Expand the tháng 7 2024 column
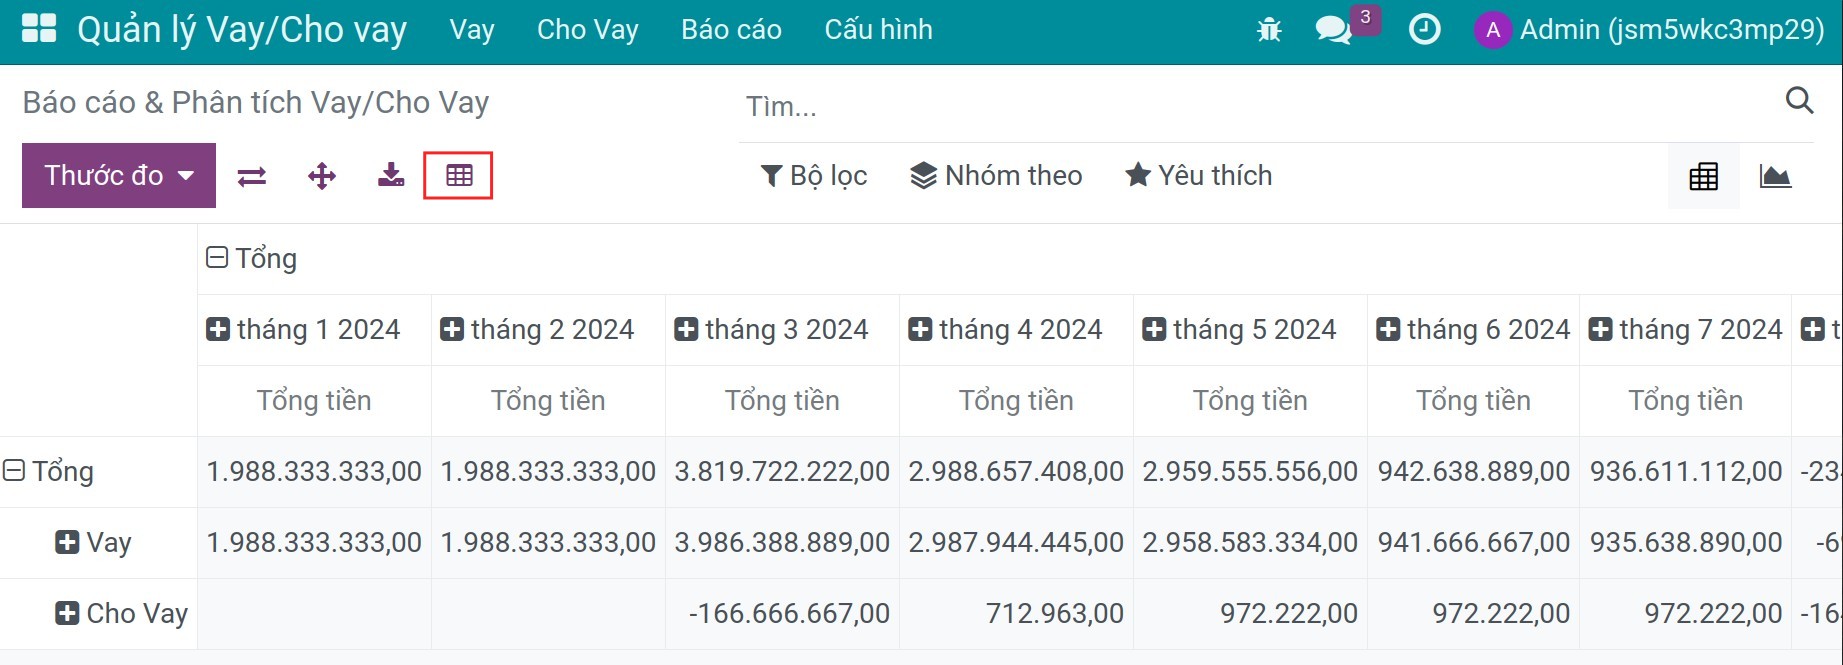Image resolution: width=1843 pixels, height=665 pixels. point(1685,329)
